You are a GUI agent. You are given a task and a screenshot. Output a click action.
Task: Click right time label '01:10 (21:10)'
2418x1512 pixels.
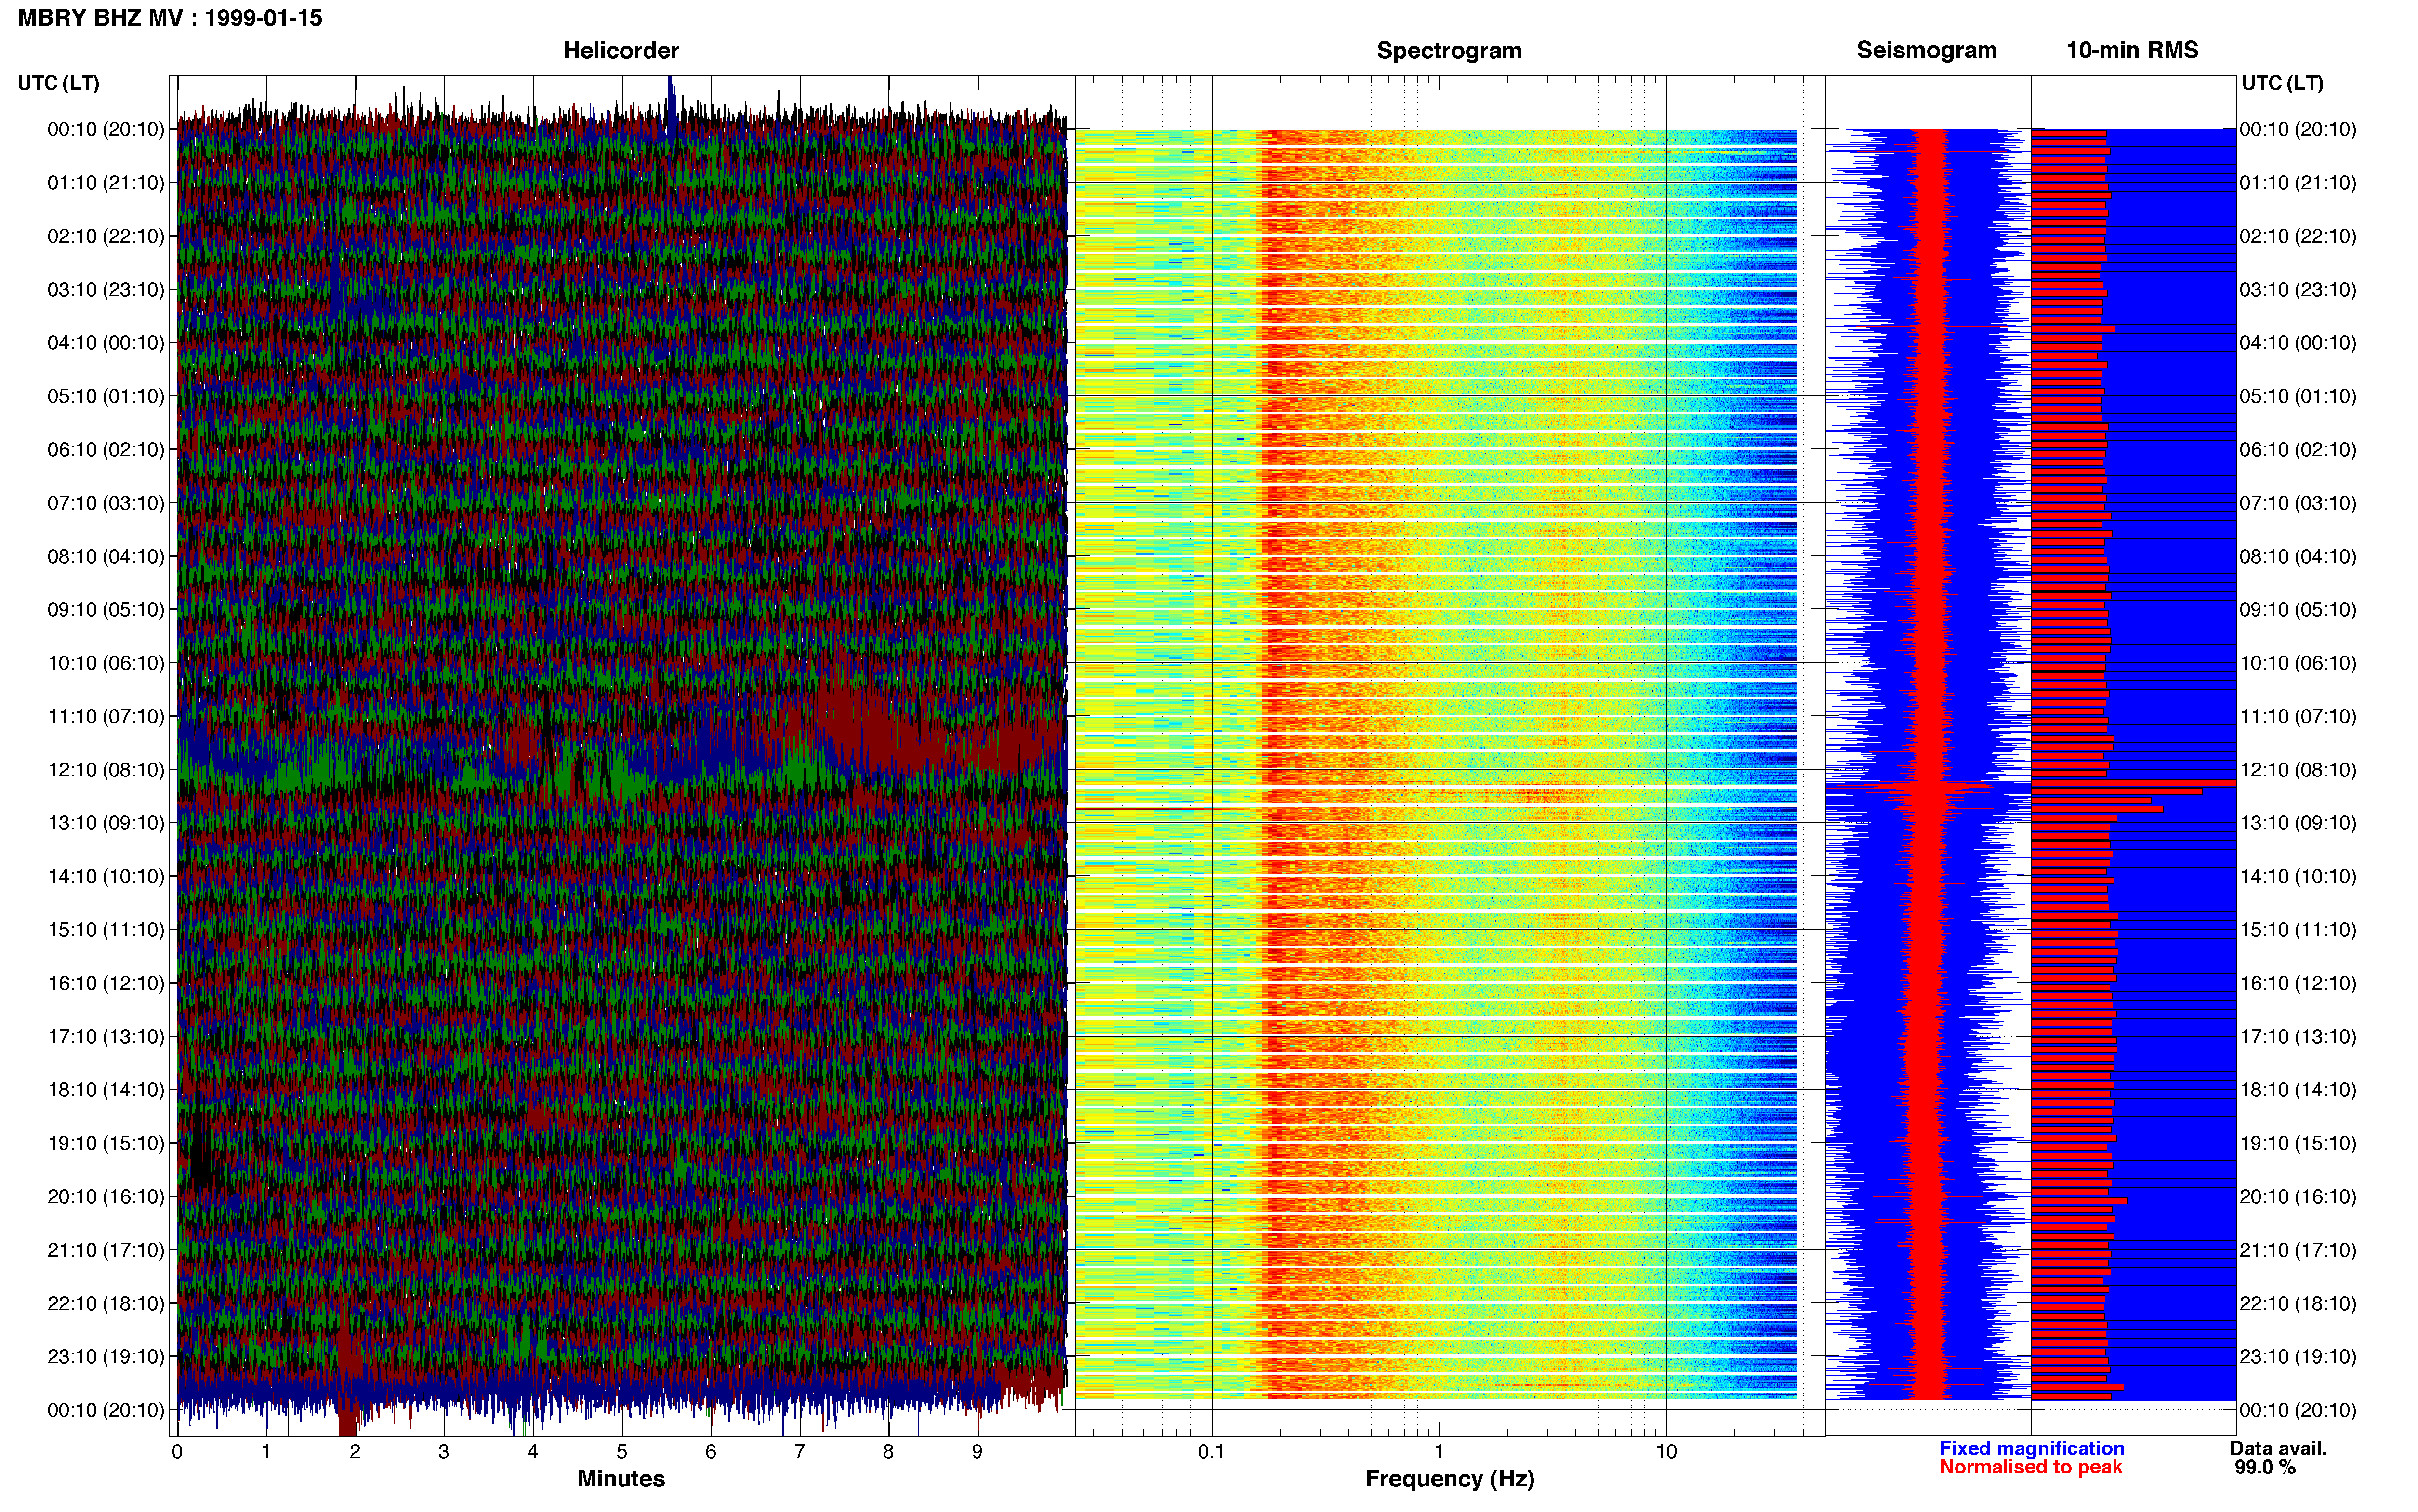pos(2298,183)
